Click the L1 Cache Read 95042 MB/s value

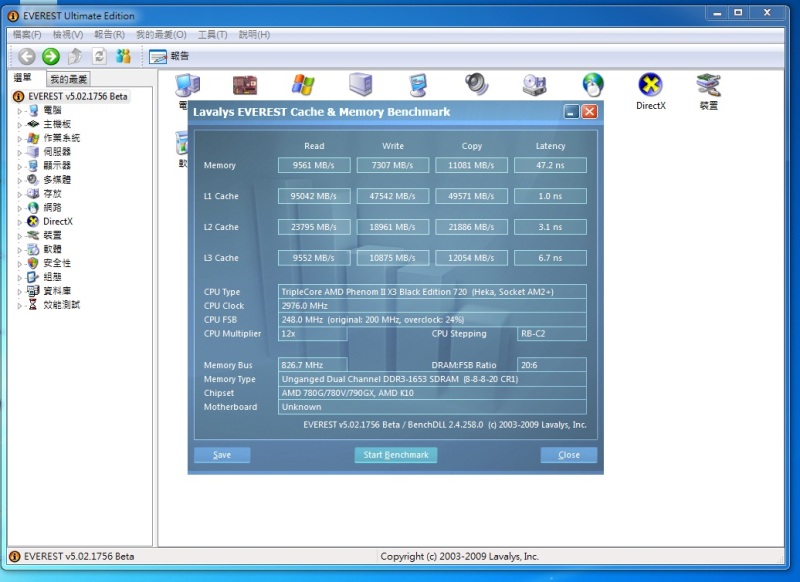point(314,196)
